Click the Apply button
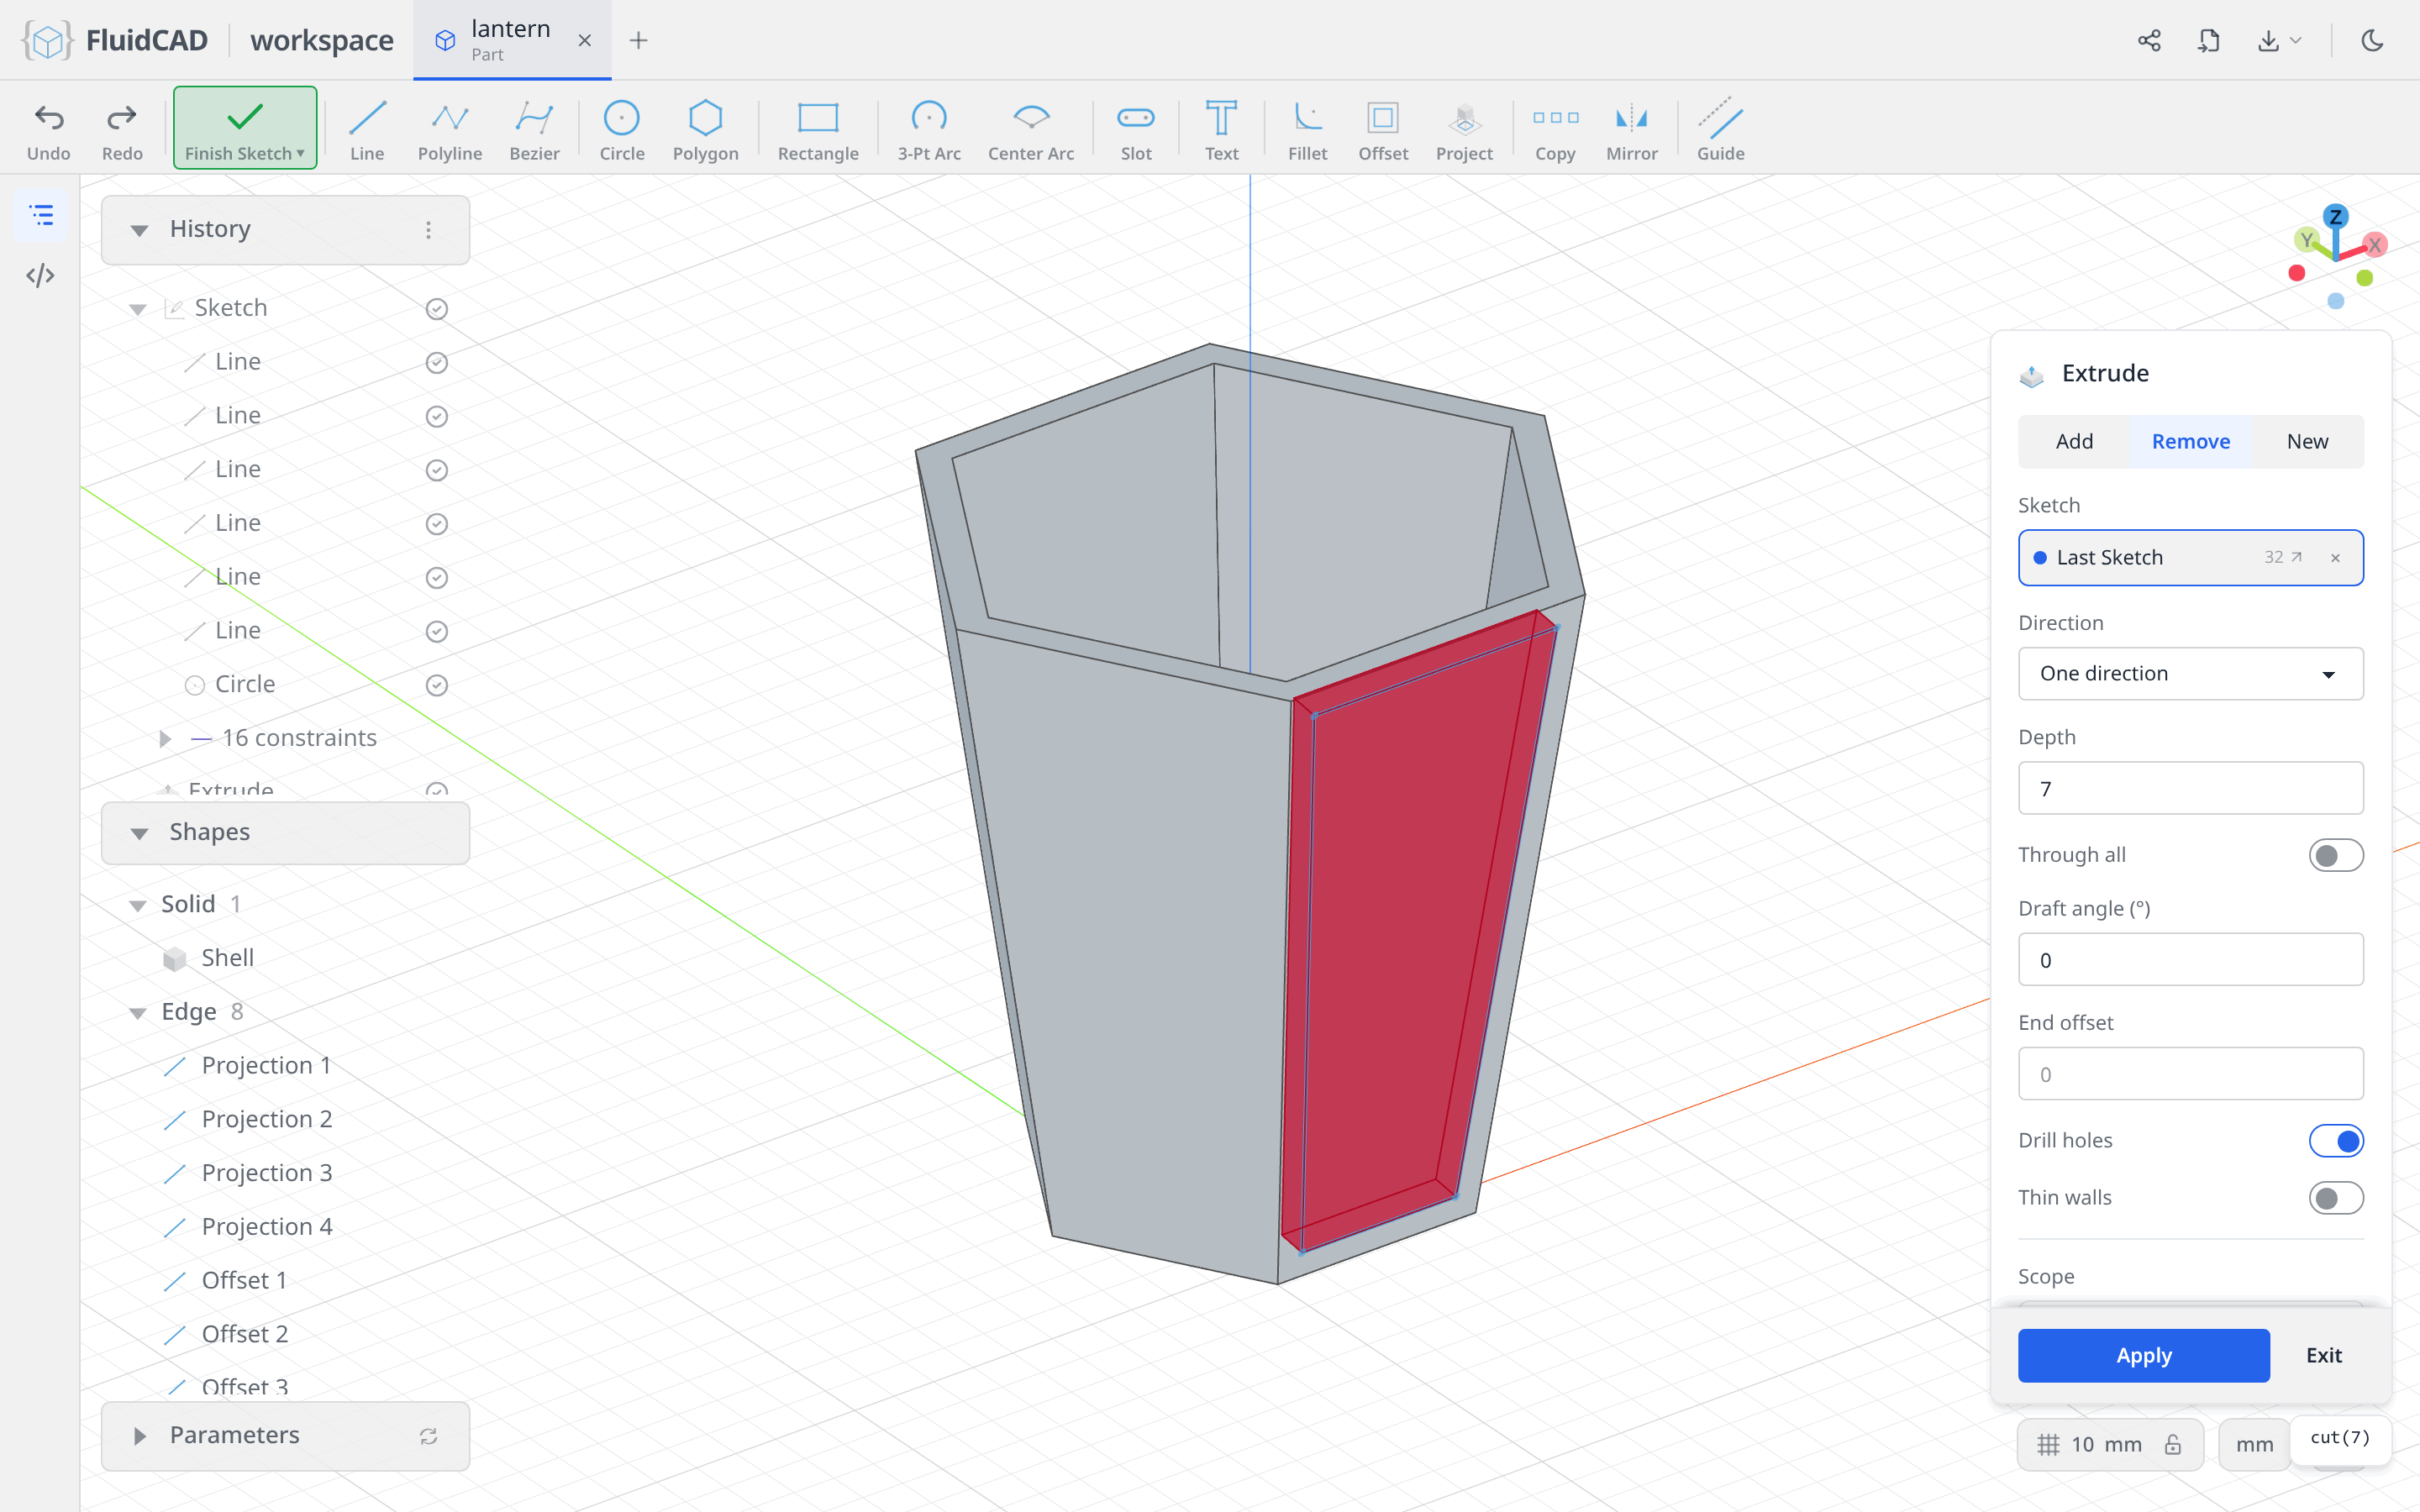The width and height of the screenshot is (2420, 1512). (x=2143, y=1355)
